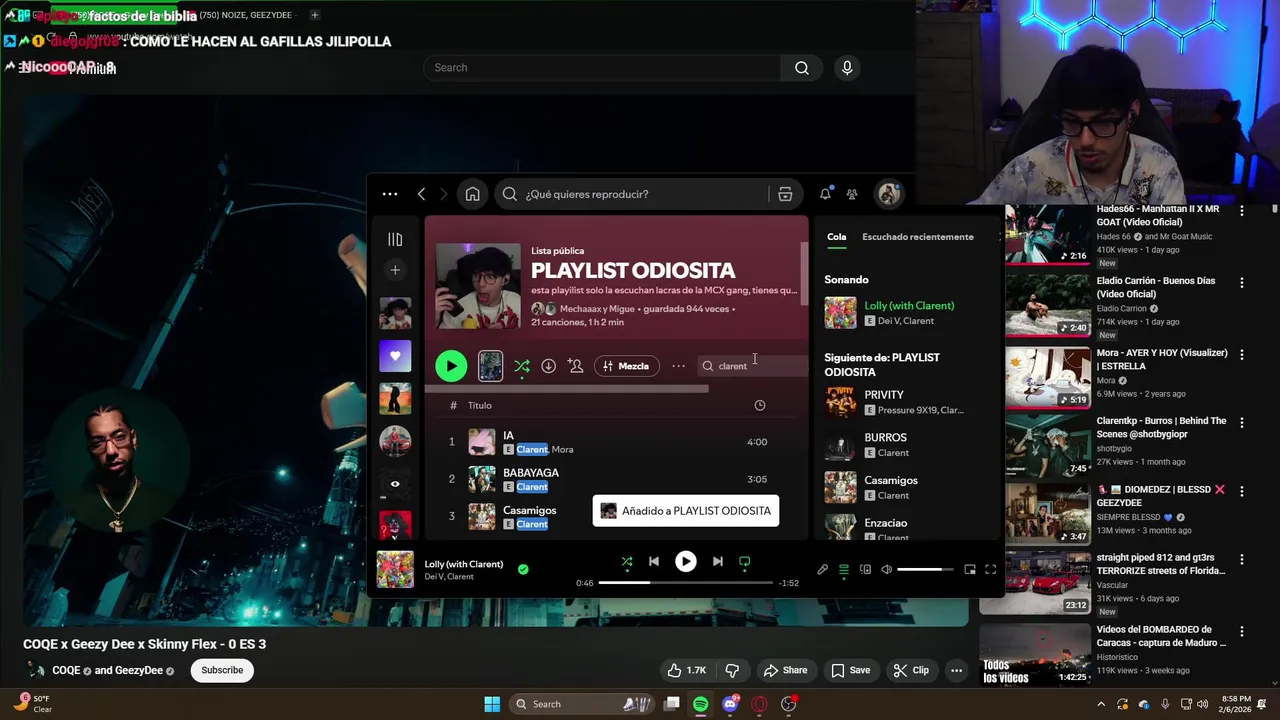Switch to Escuchado recientemente tab
1280x720 pixels.
click(917, 237)
